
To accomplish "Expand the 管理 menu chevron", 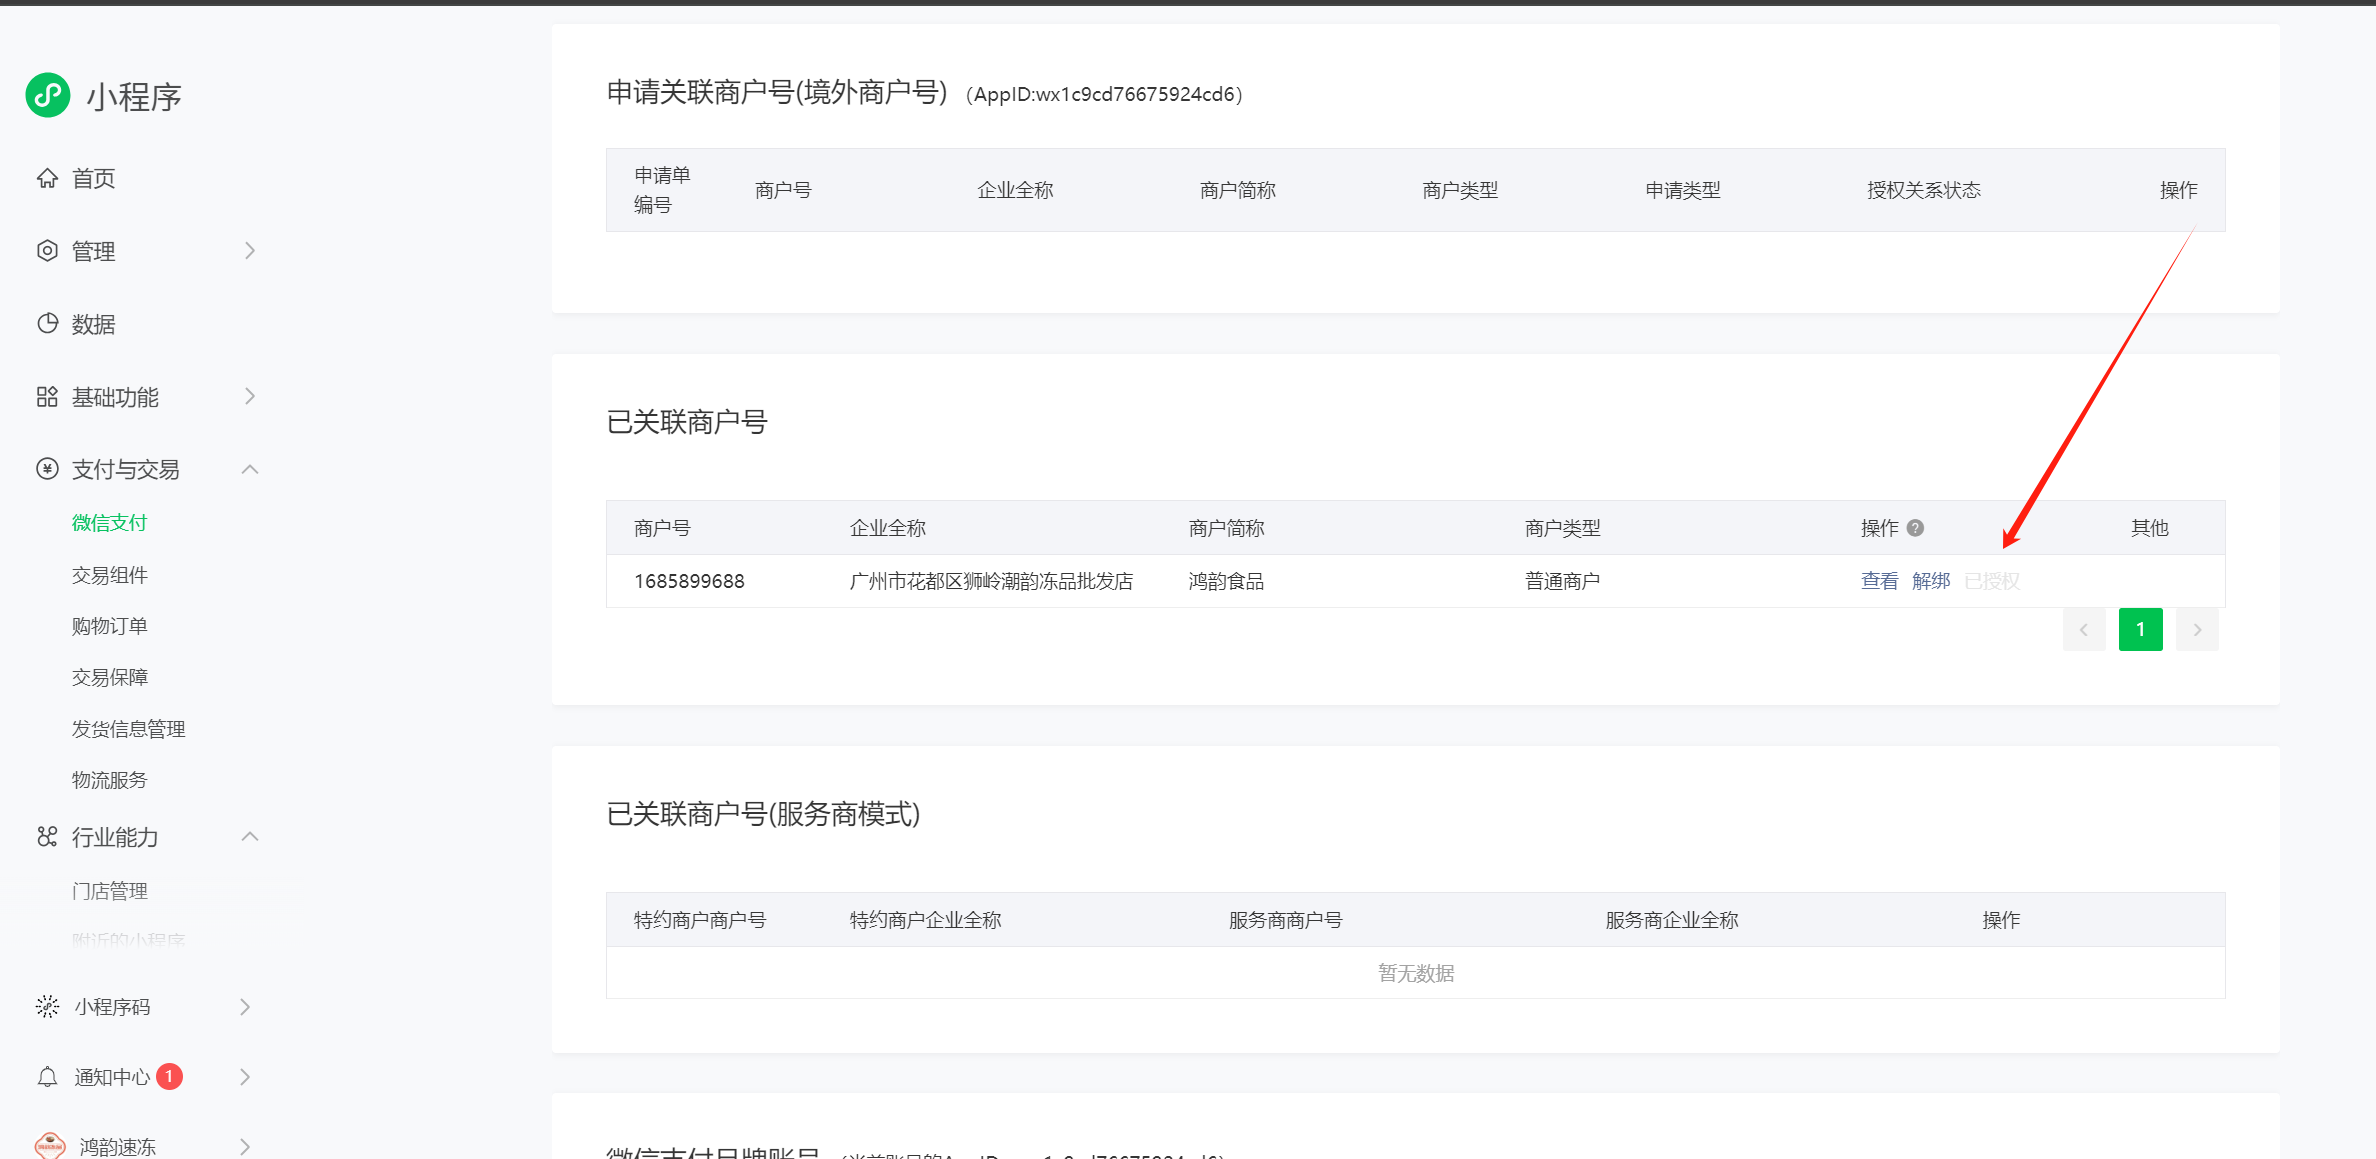I will 250,251.
